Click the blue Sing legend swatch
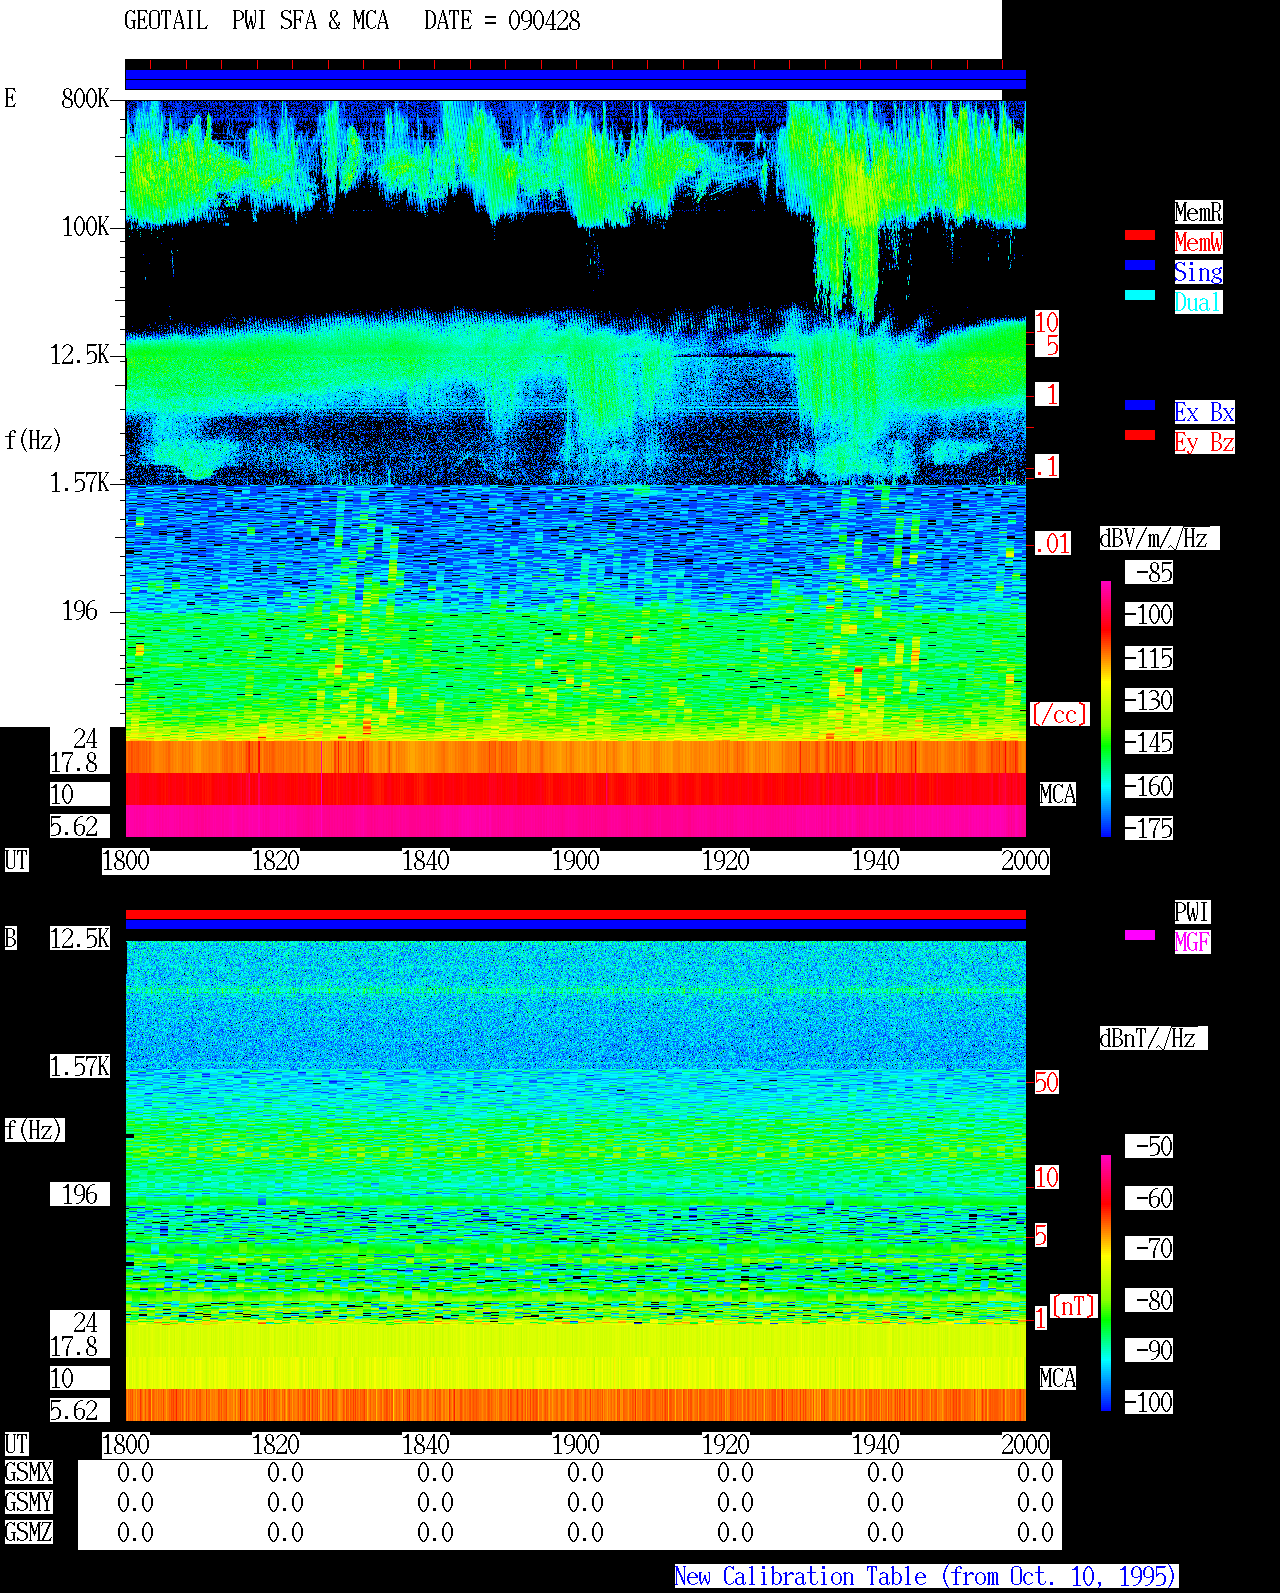 coord(1140,265)
